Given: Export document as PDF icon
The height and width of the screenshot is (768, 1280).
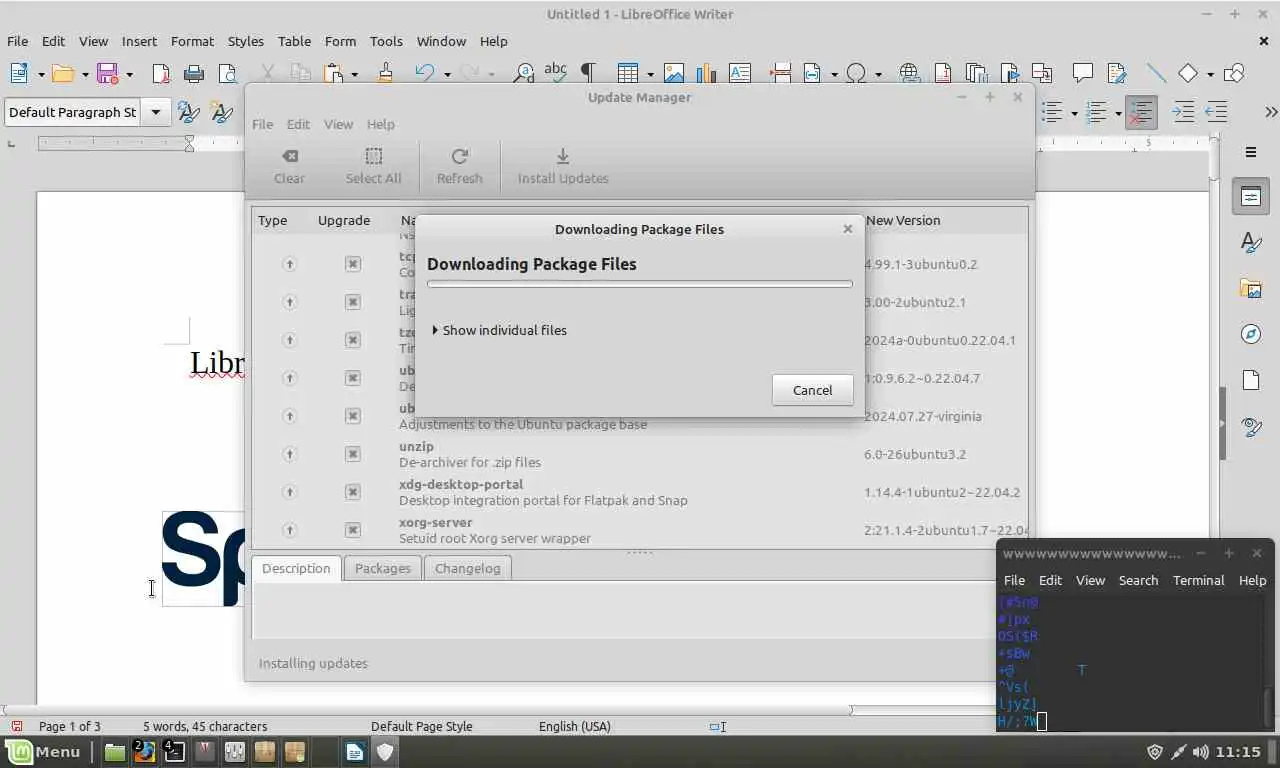Looking at the screenshot, I should coord(160,73).
